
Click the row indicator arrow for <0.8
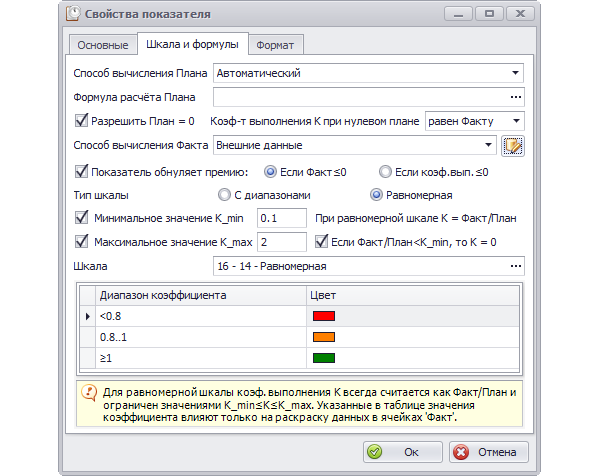88,316
